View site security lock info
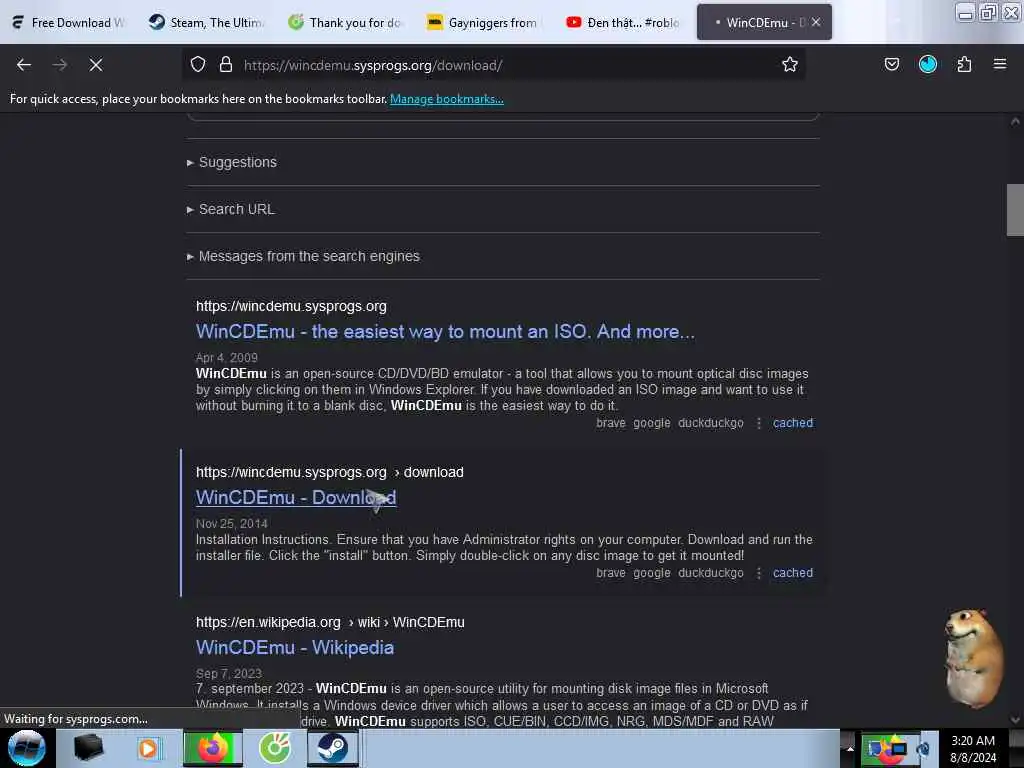The width and height of the screenshot is (1024, 768). pyautogui.click(x=226, y=65)
